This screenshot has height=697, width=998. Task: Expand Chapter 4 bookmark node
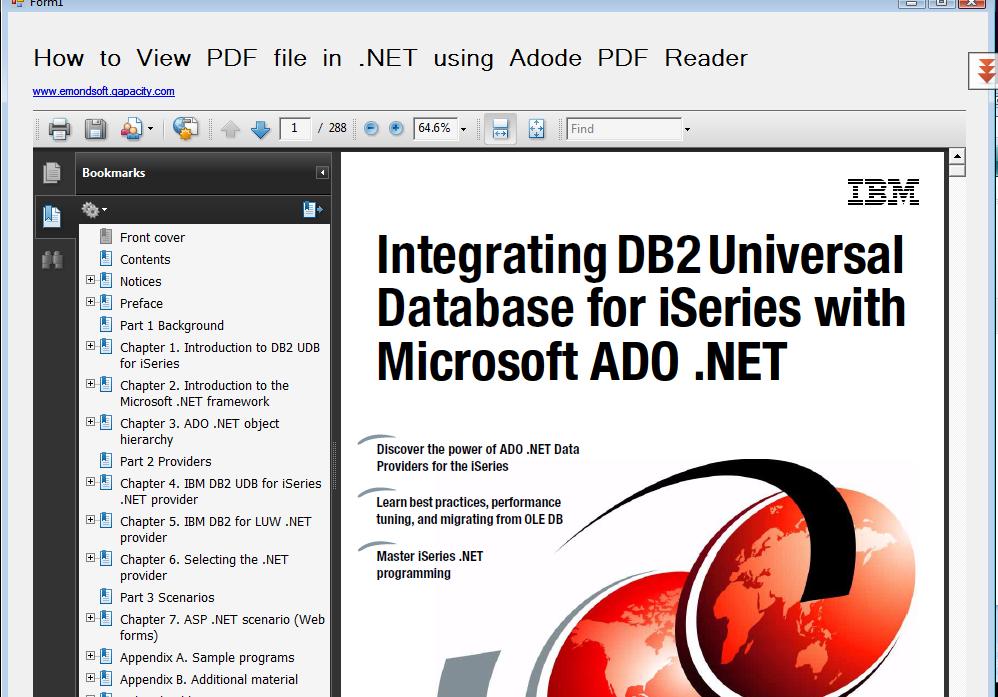tap(90, 482)
